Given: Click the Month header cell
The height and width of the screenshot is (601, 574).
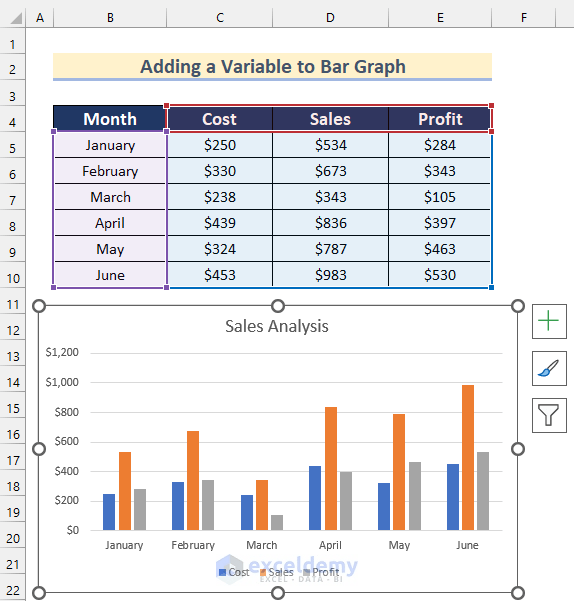Looking at the screenshot, I should [x=110, y=119].
